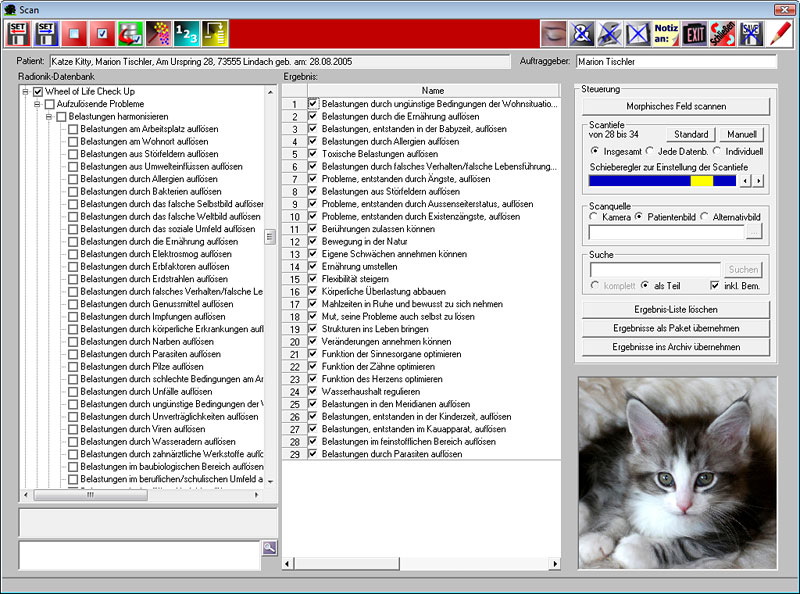The height and width of the screenshot is (594, 800).
Task: Click the Schließen toolbar icon
Action: 723,34
